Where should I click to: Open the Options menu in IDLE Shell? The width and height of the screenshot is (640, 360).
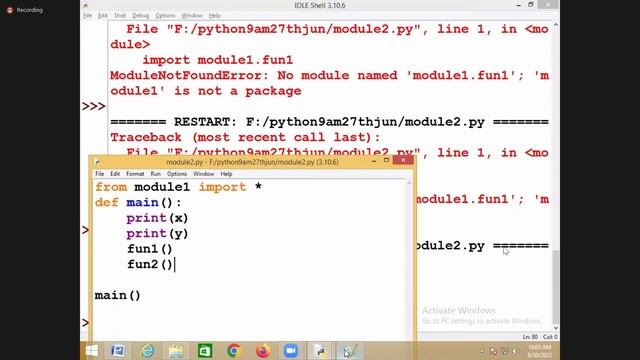pos(165,16)
